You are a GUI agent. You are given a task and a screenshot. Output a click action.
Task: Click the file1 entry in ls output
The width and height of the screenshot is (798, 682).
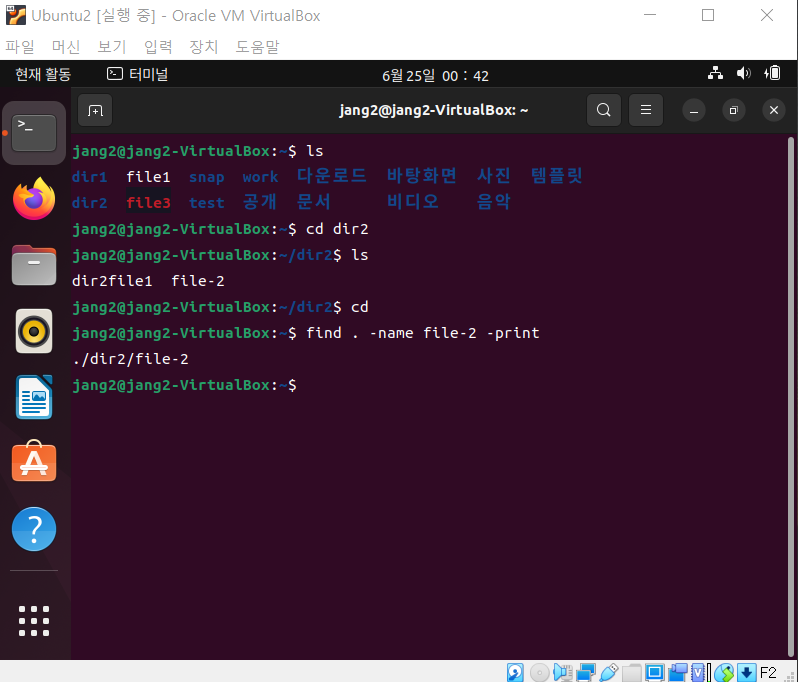pos(148,177)
